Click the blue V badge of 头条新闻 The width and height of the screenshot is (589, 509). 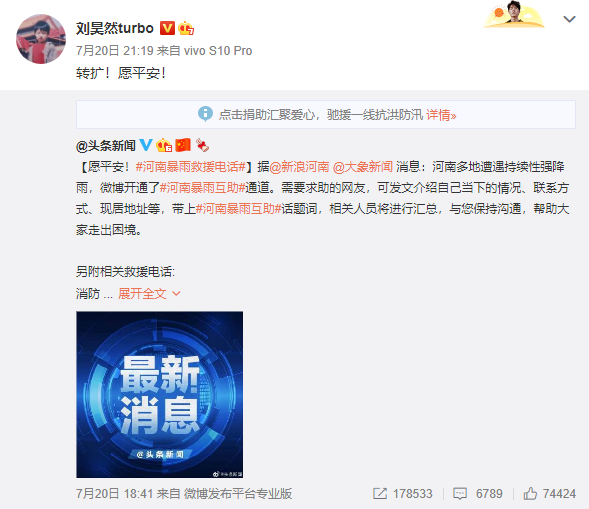click(146, 145)
